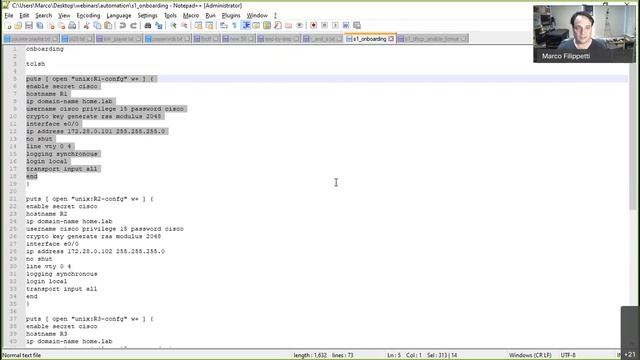Click the Close document toolbar icon
Screen dimensions: 640x360
point(51,26)
